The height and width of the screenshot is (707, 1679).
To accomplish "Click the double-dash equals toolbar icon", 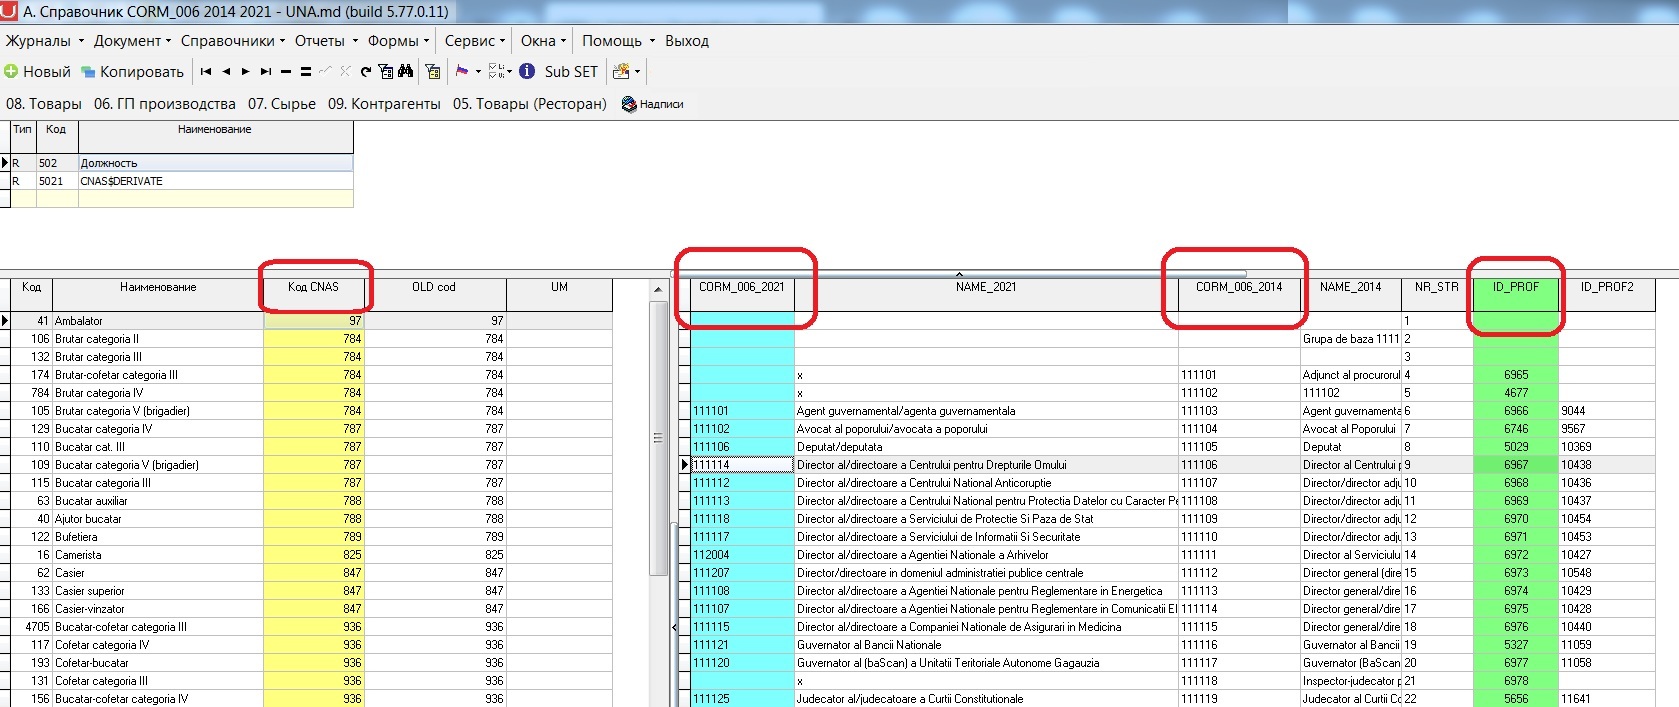I will point(306,72).
